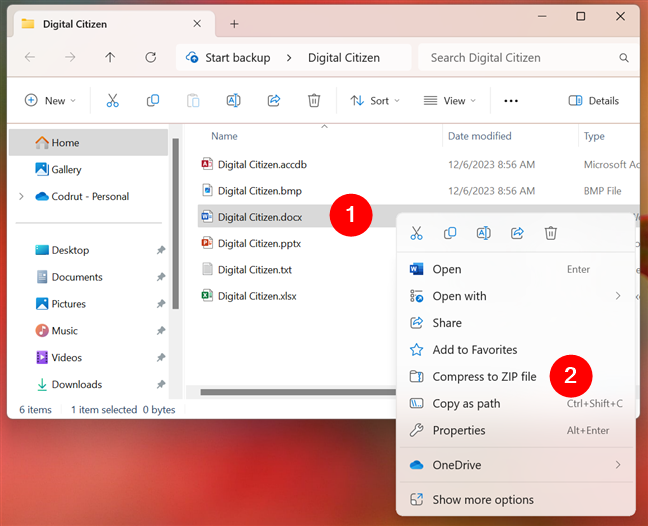
Task: Open Documents in the navigation pane
Action: (x=88, y=277)
